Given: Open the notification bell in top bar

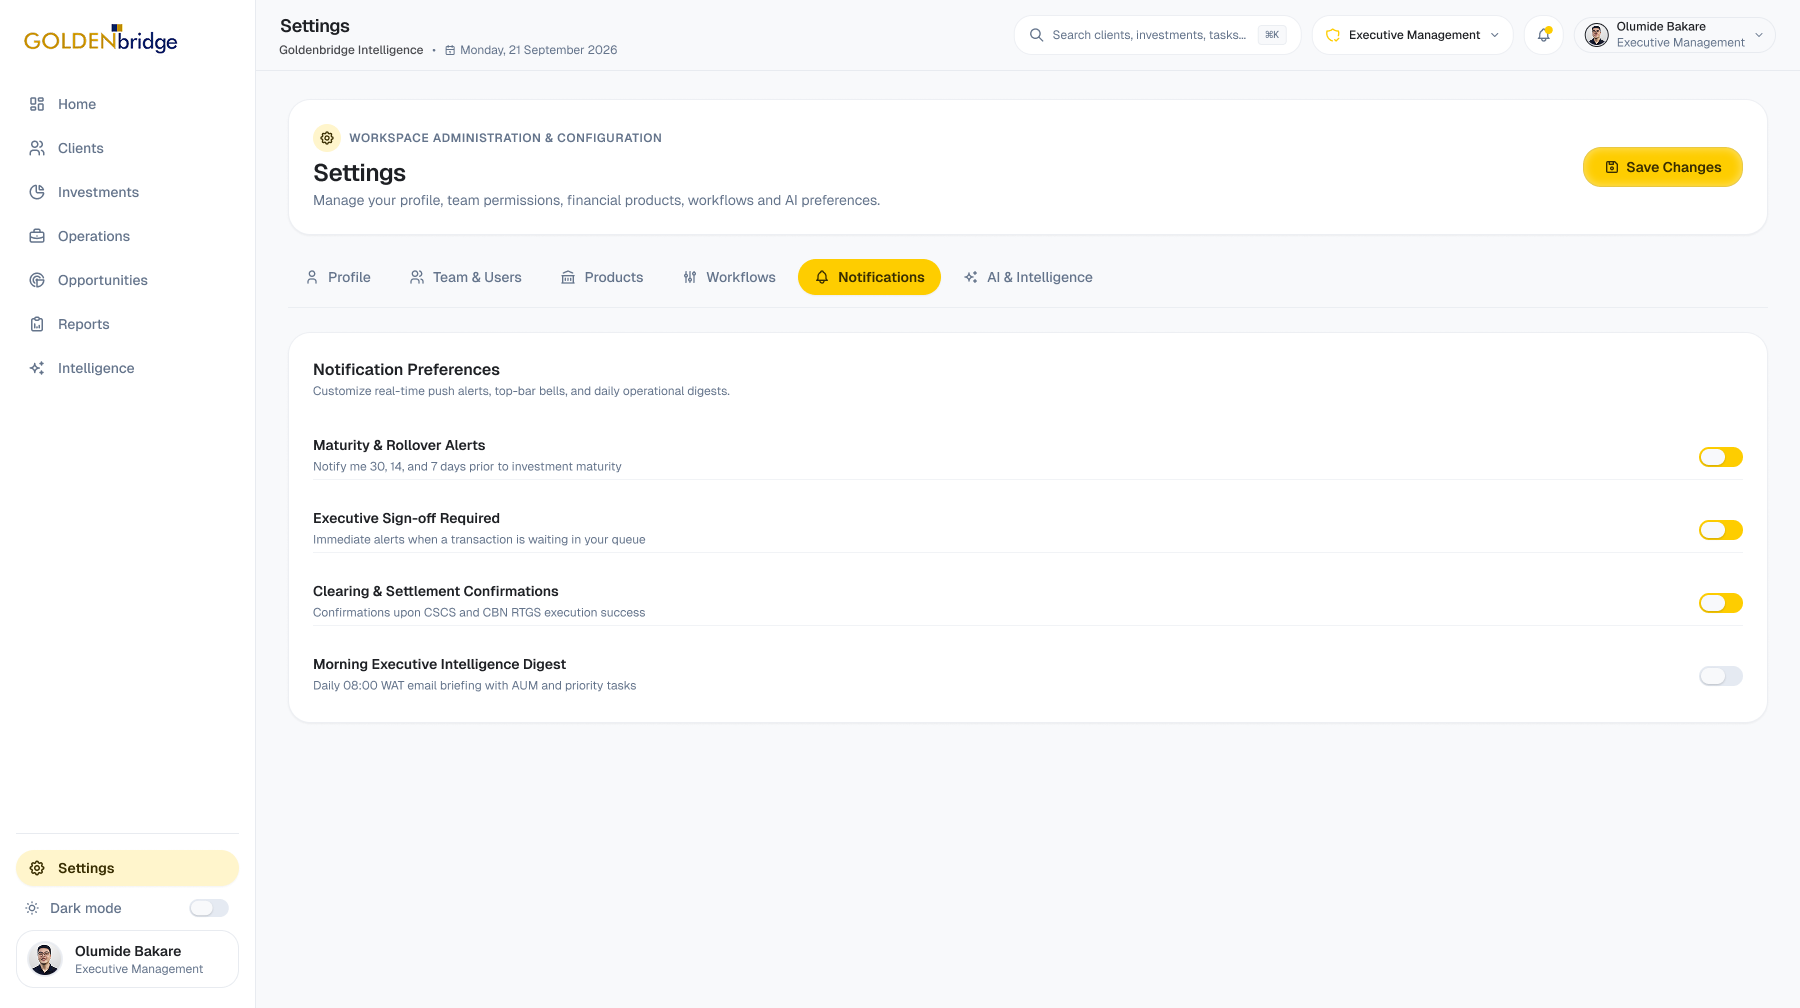Looking at the screenshot, I should (1544, 35).
